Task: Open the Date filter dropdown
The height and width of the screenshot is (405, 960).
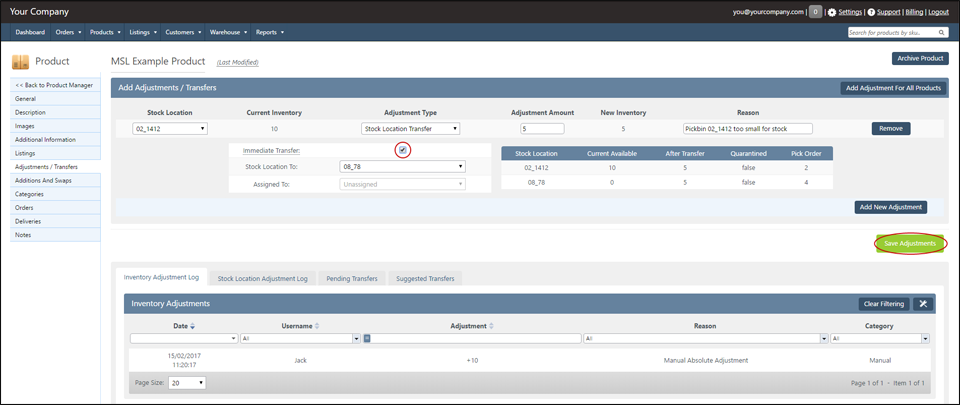Action: [234, 338]
